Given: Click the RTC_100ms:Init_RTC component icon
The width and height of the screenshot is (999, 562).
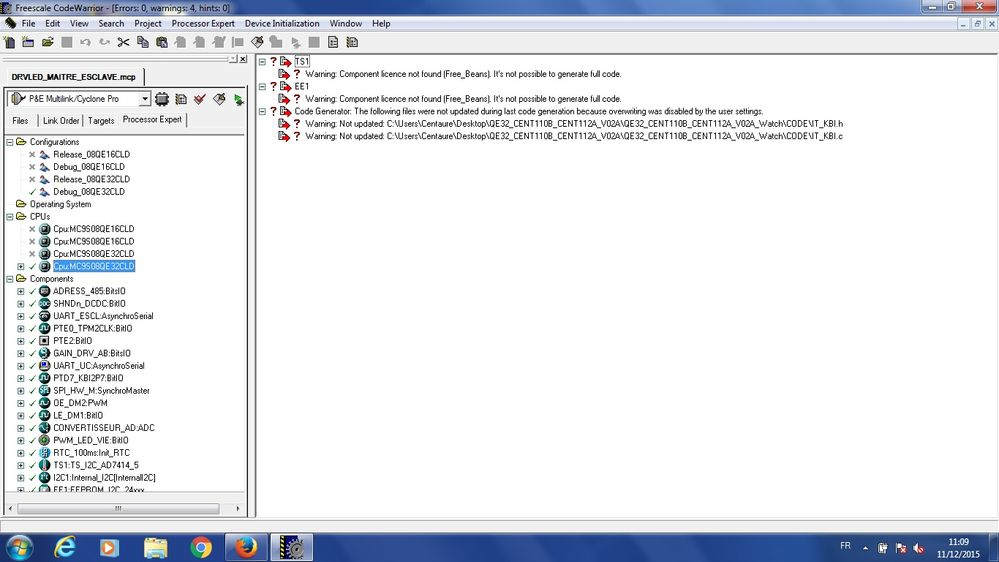Looking at the screenshot, I should pyautogui.click(x=45, y=452).
